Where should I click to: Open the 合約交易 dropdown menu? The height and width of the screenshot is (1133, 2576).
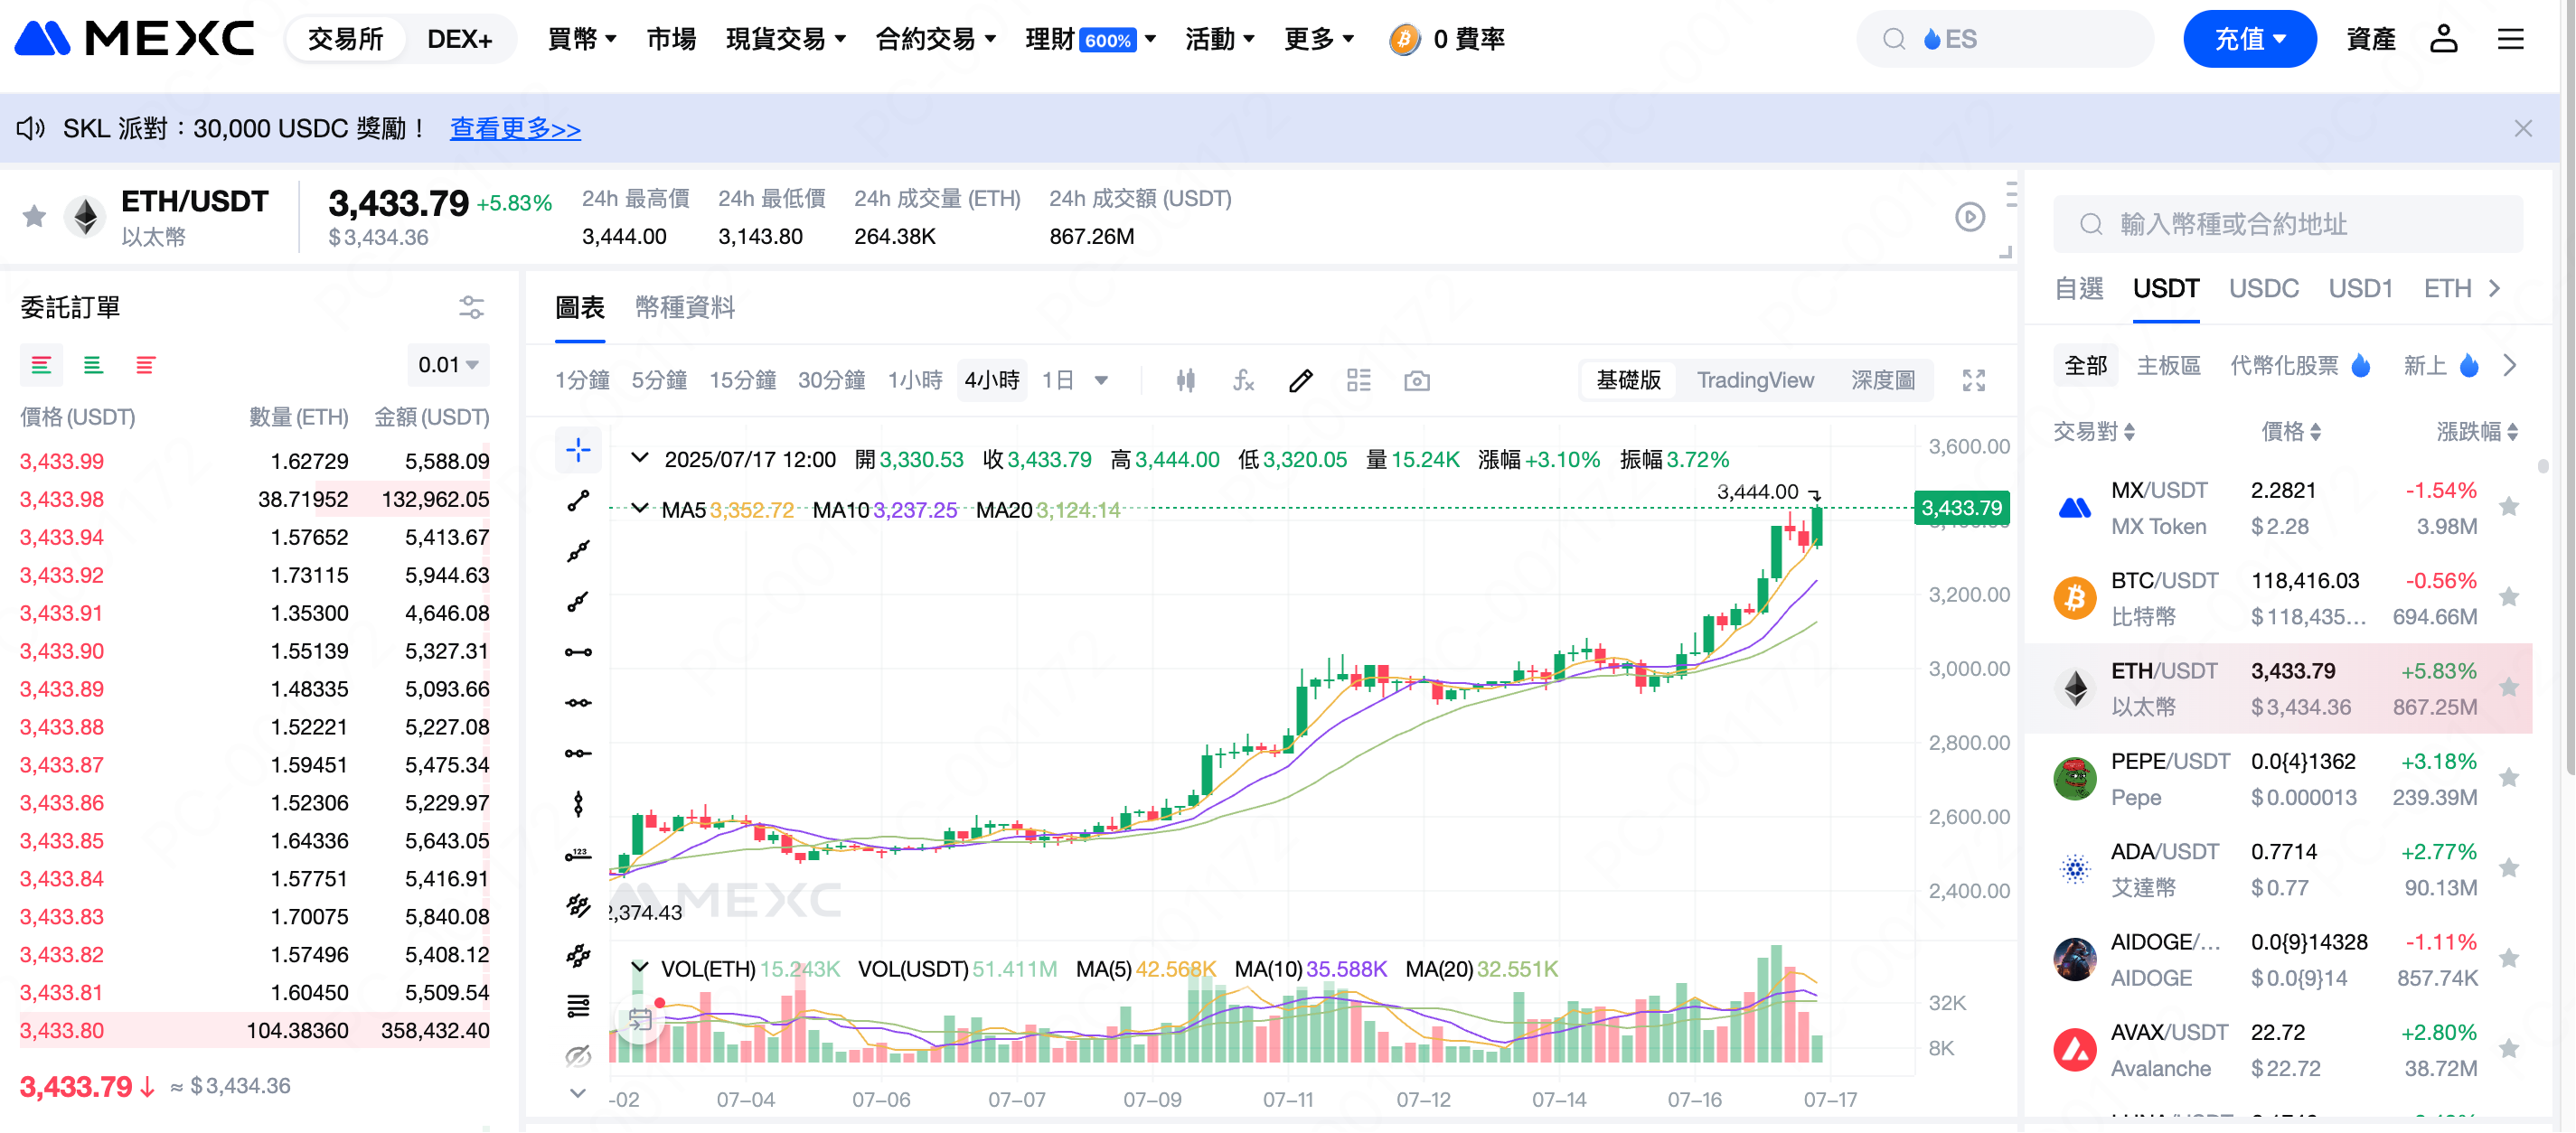click(936, 39)
